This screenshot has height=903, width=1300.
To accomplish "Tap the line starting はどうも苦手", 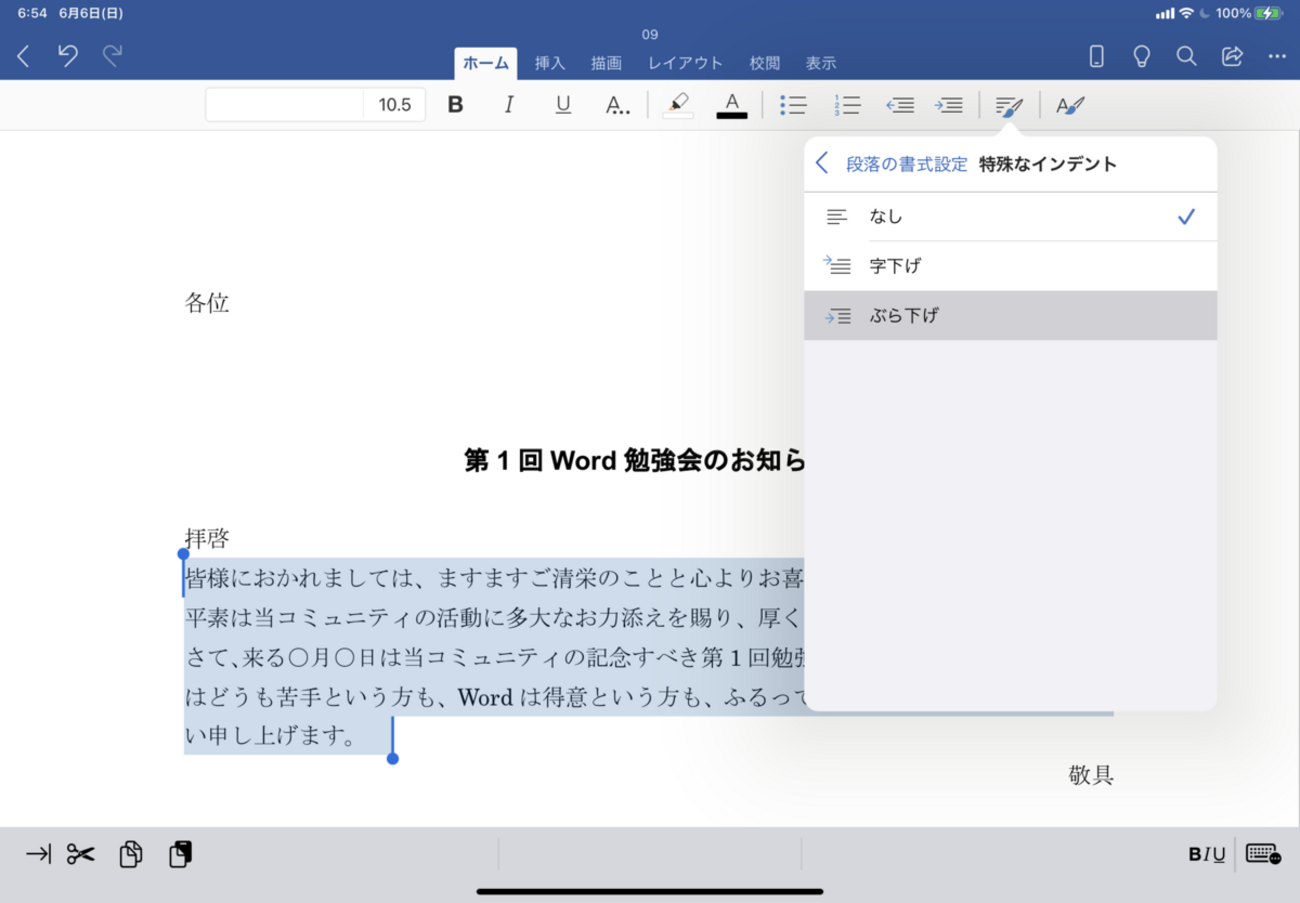I will tap(494, 696).
